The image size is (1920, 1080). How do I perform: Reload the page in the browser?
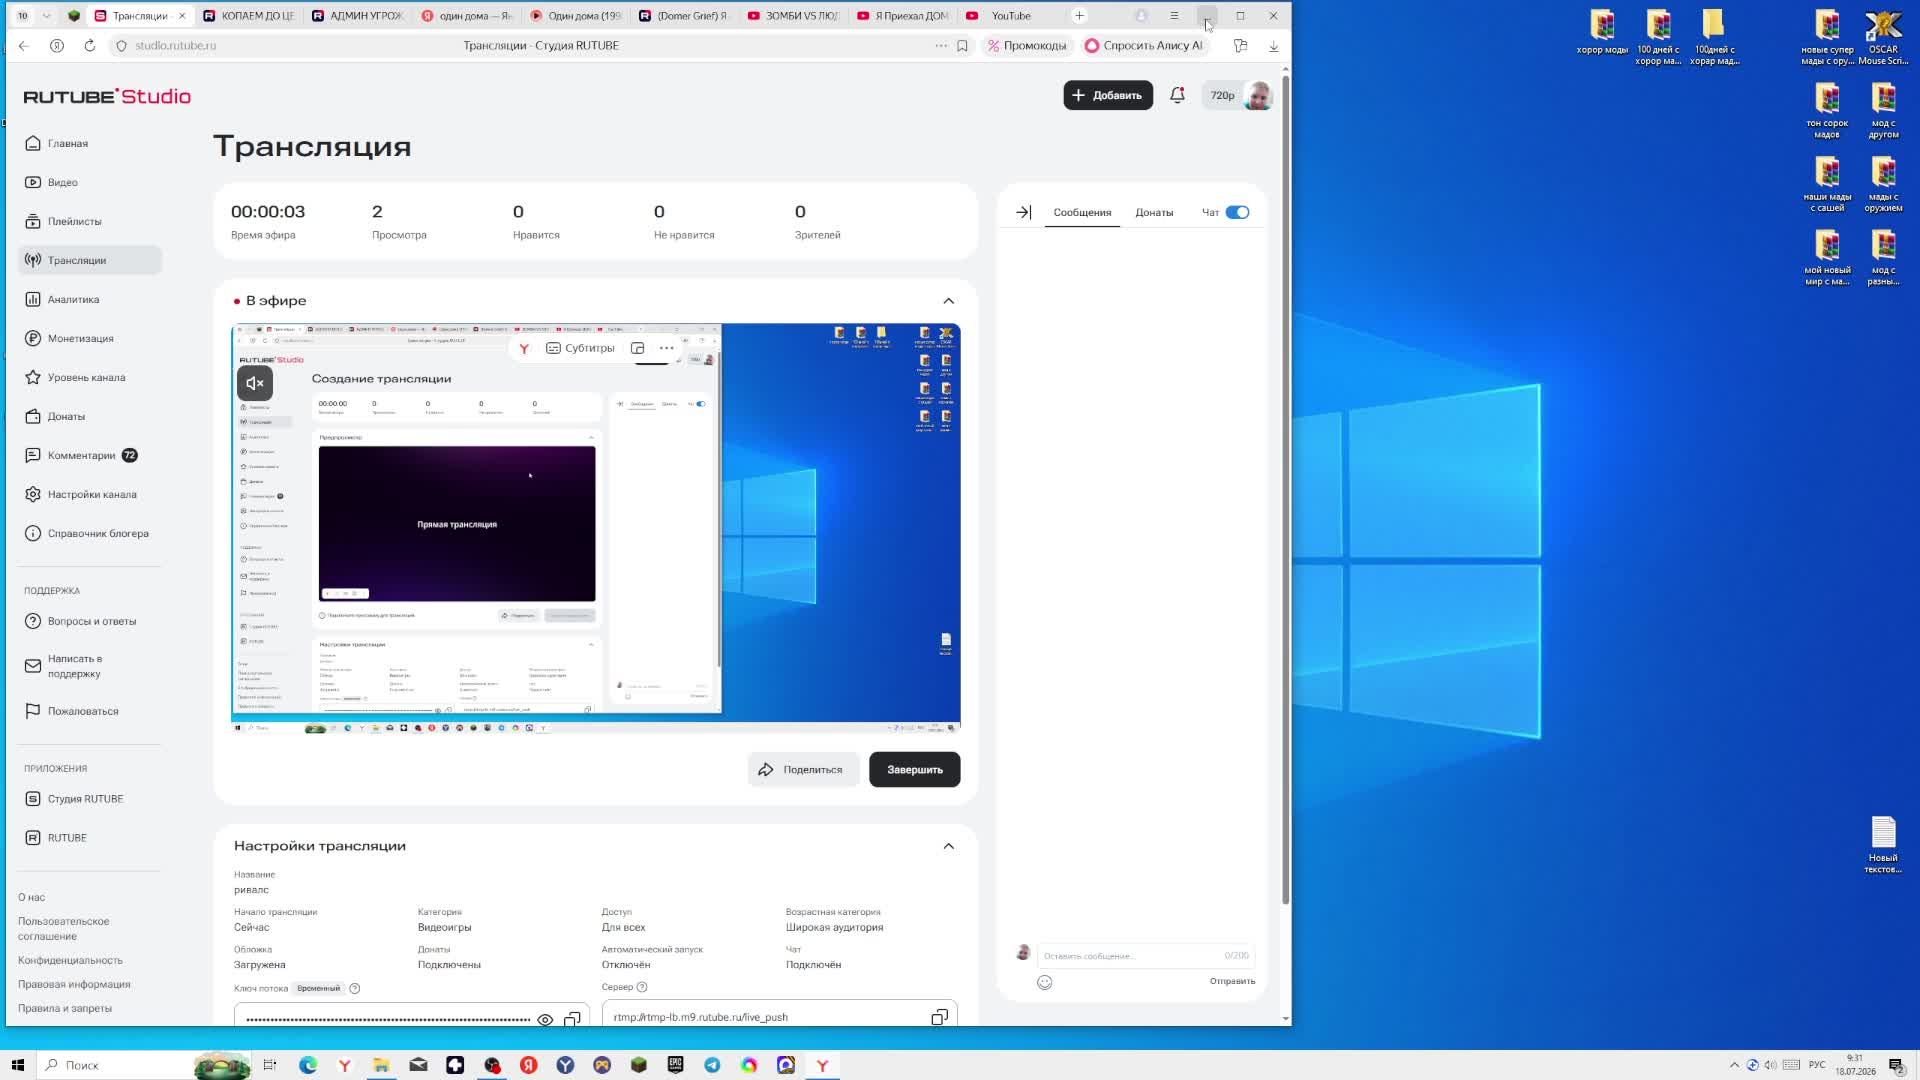[90, 45]
